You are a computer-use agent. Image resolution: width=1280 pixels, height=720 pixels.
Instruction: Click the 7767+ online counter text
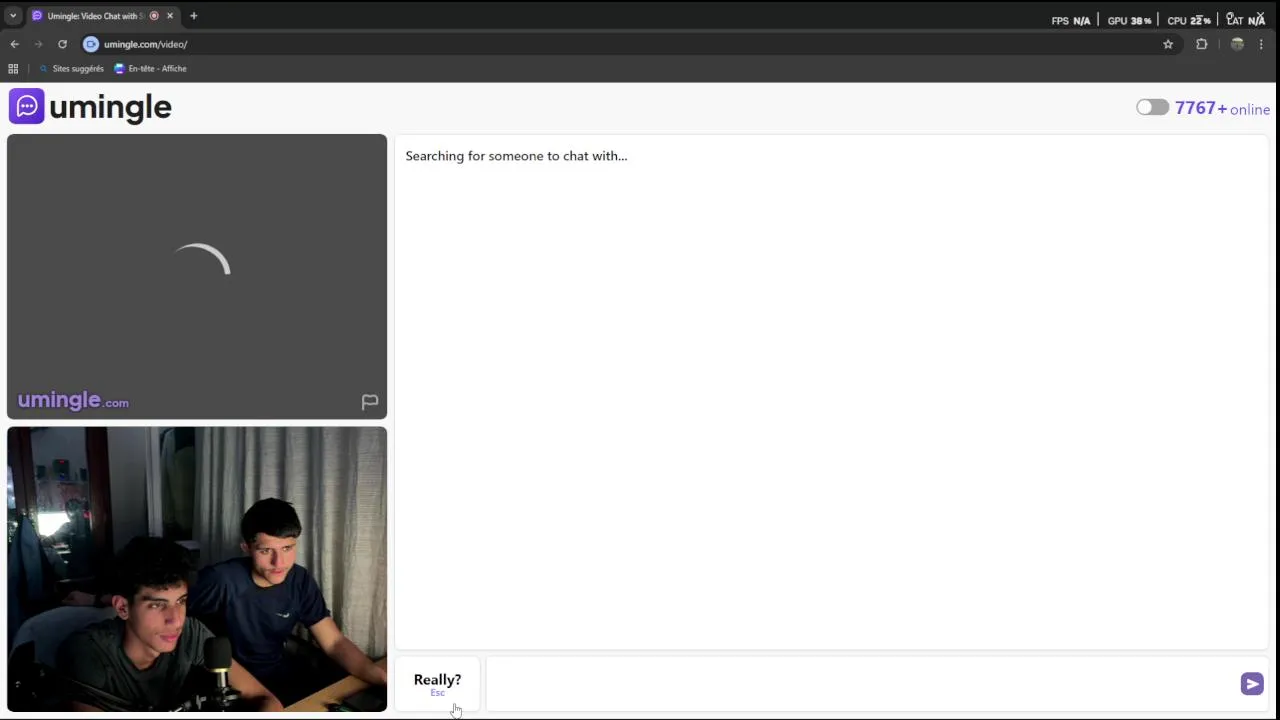[1222, 108]
